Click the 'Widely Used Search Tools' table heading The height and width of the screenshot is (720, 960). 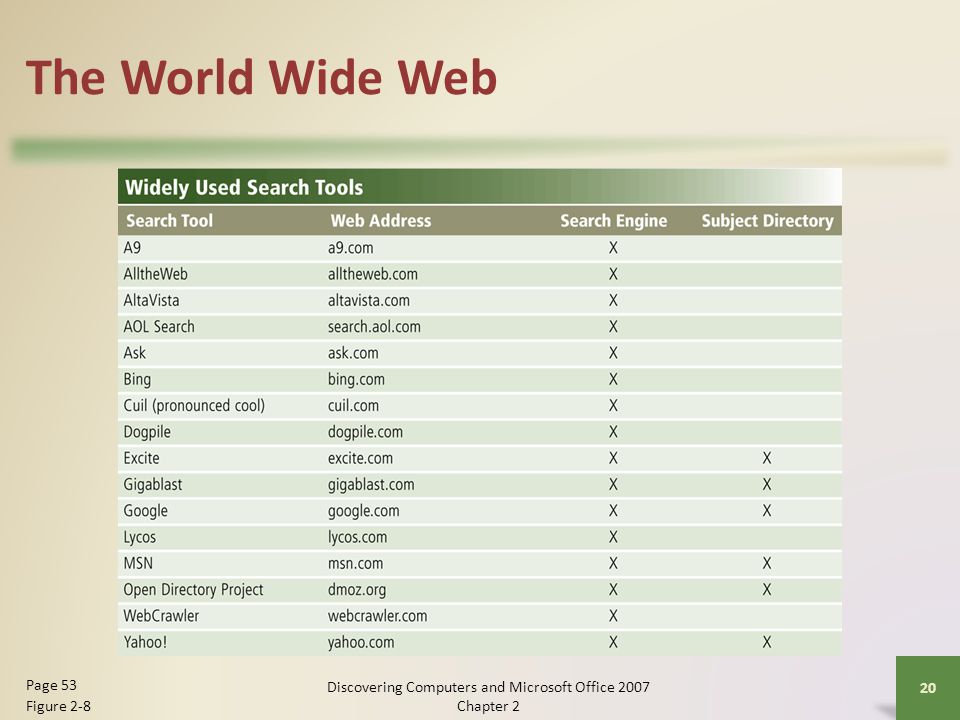pos(244,187)
